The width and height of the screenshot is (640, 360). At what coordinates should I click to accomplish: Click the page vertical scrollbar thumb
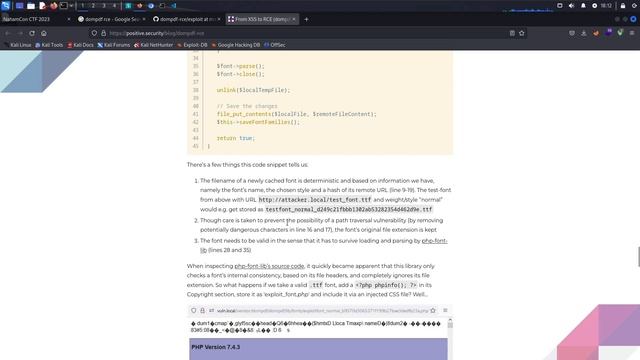638,257
